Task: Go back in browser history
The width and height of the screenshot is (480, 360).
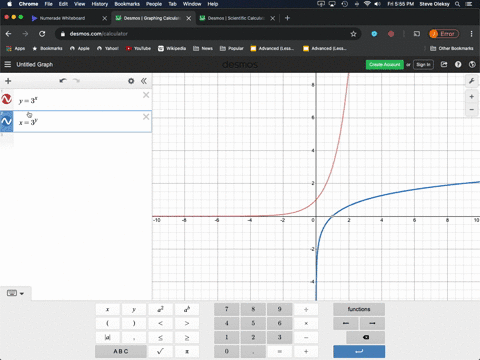Action: 9,34
